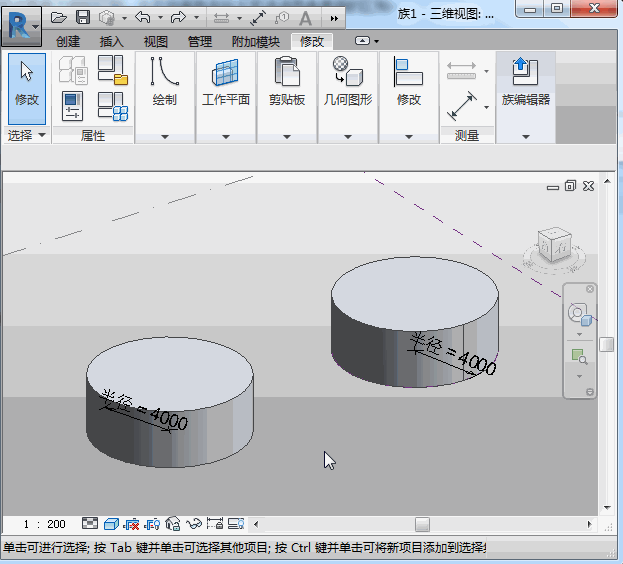Image resolution: width=623 pixels, height=564 pixels.
Task: Switch to the 插入 ribbon tab
Action: [x=112, y=41]
